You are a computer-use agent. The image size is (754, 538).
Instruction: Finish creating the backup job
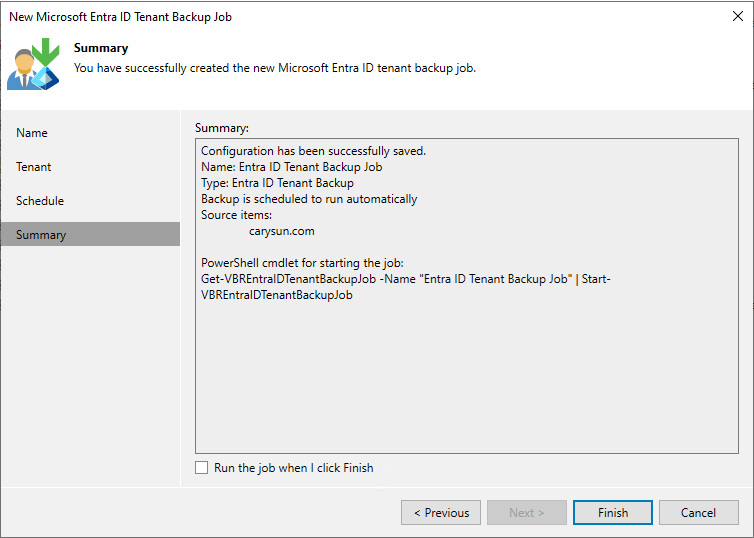(613, 513)
